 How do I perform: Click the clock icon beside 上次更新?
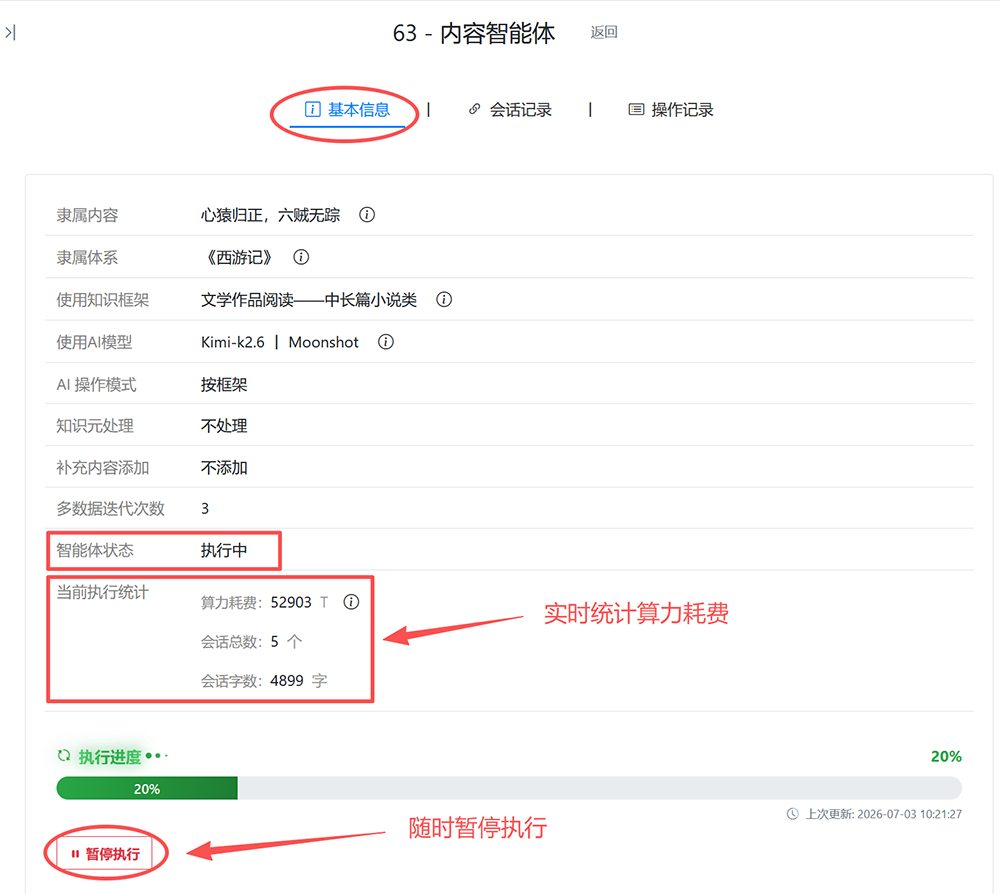(792, 814)
